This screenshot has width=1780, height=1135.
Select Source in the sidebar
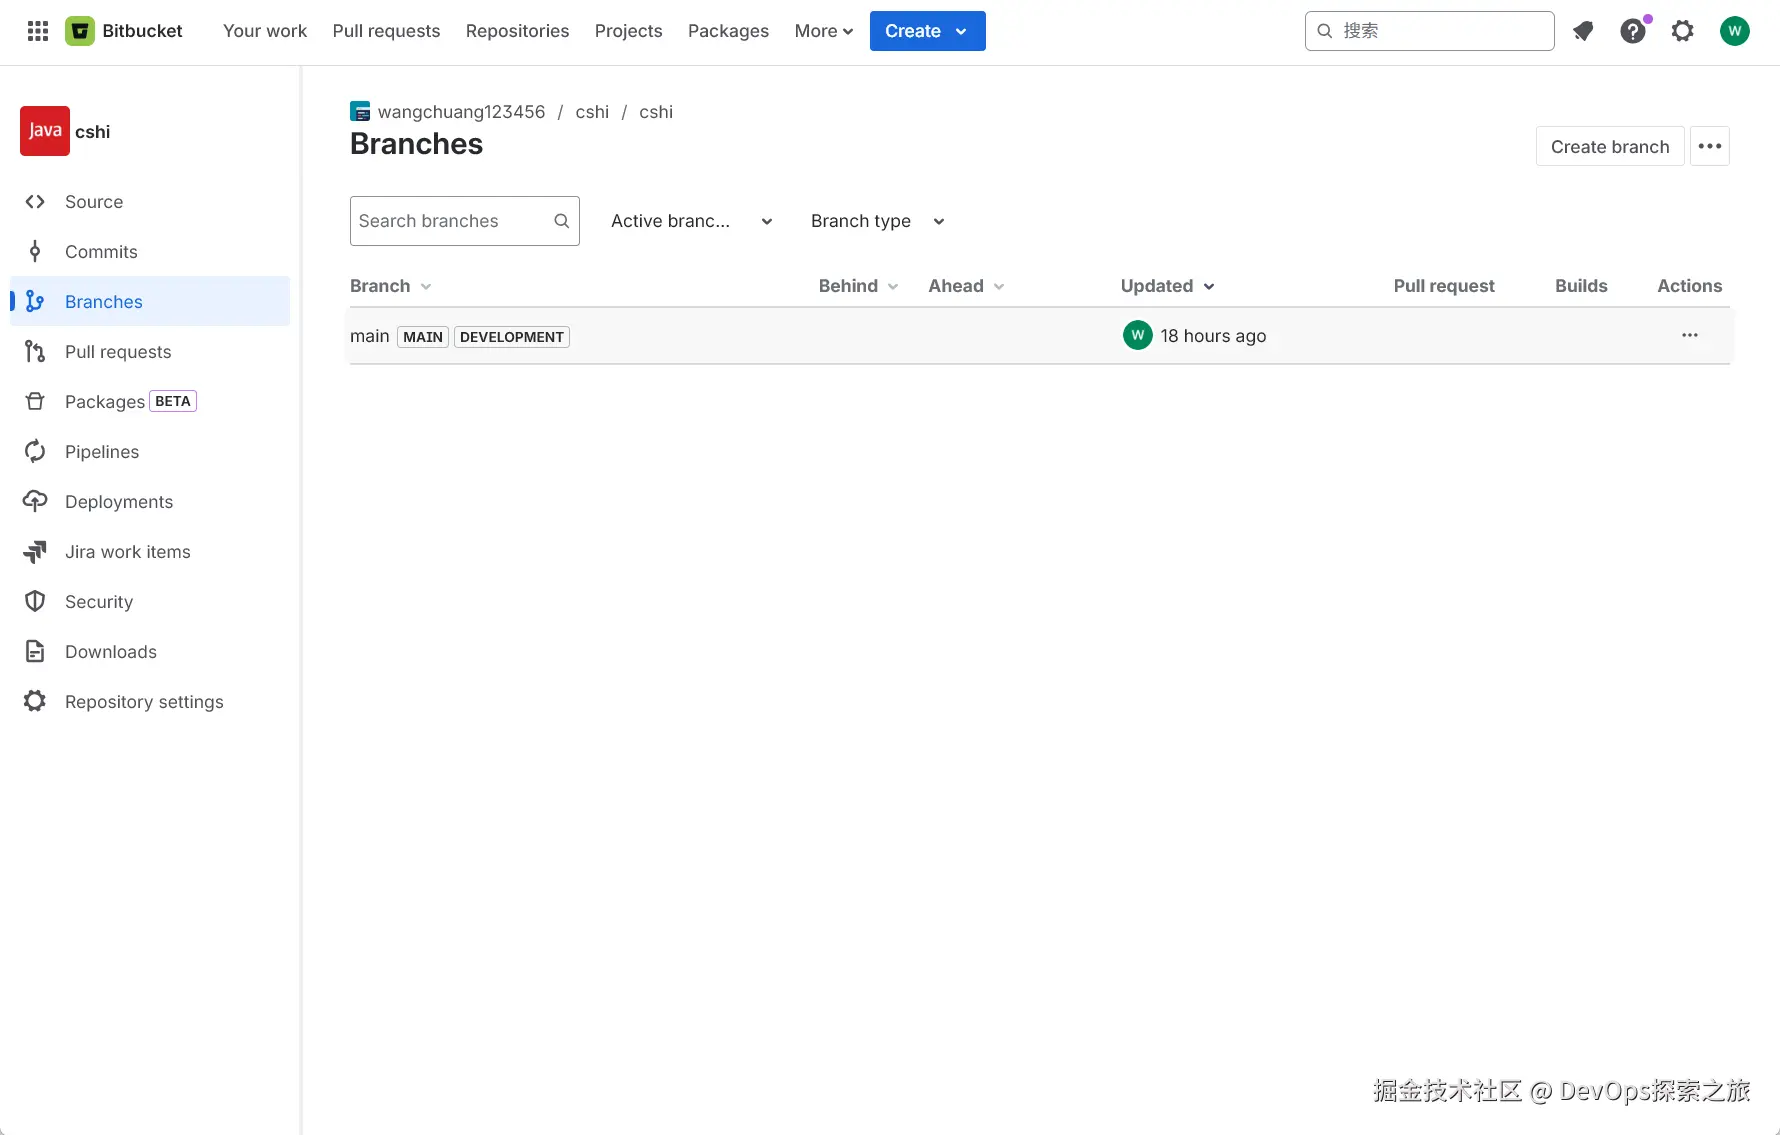pyautogui.click(x=150, y=202)
